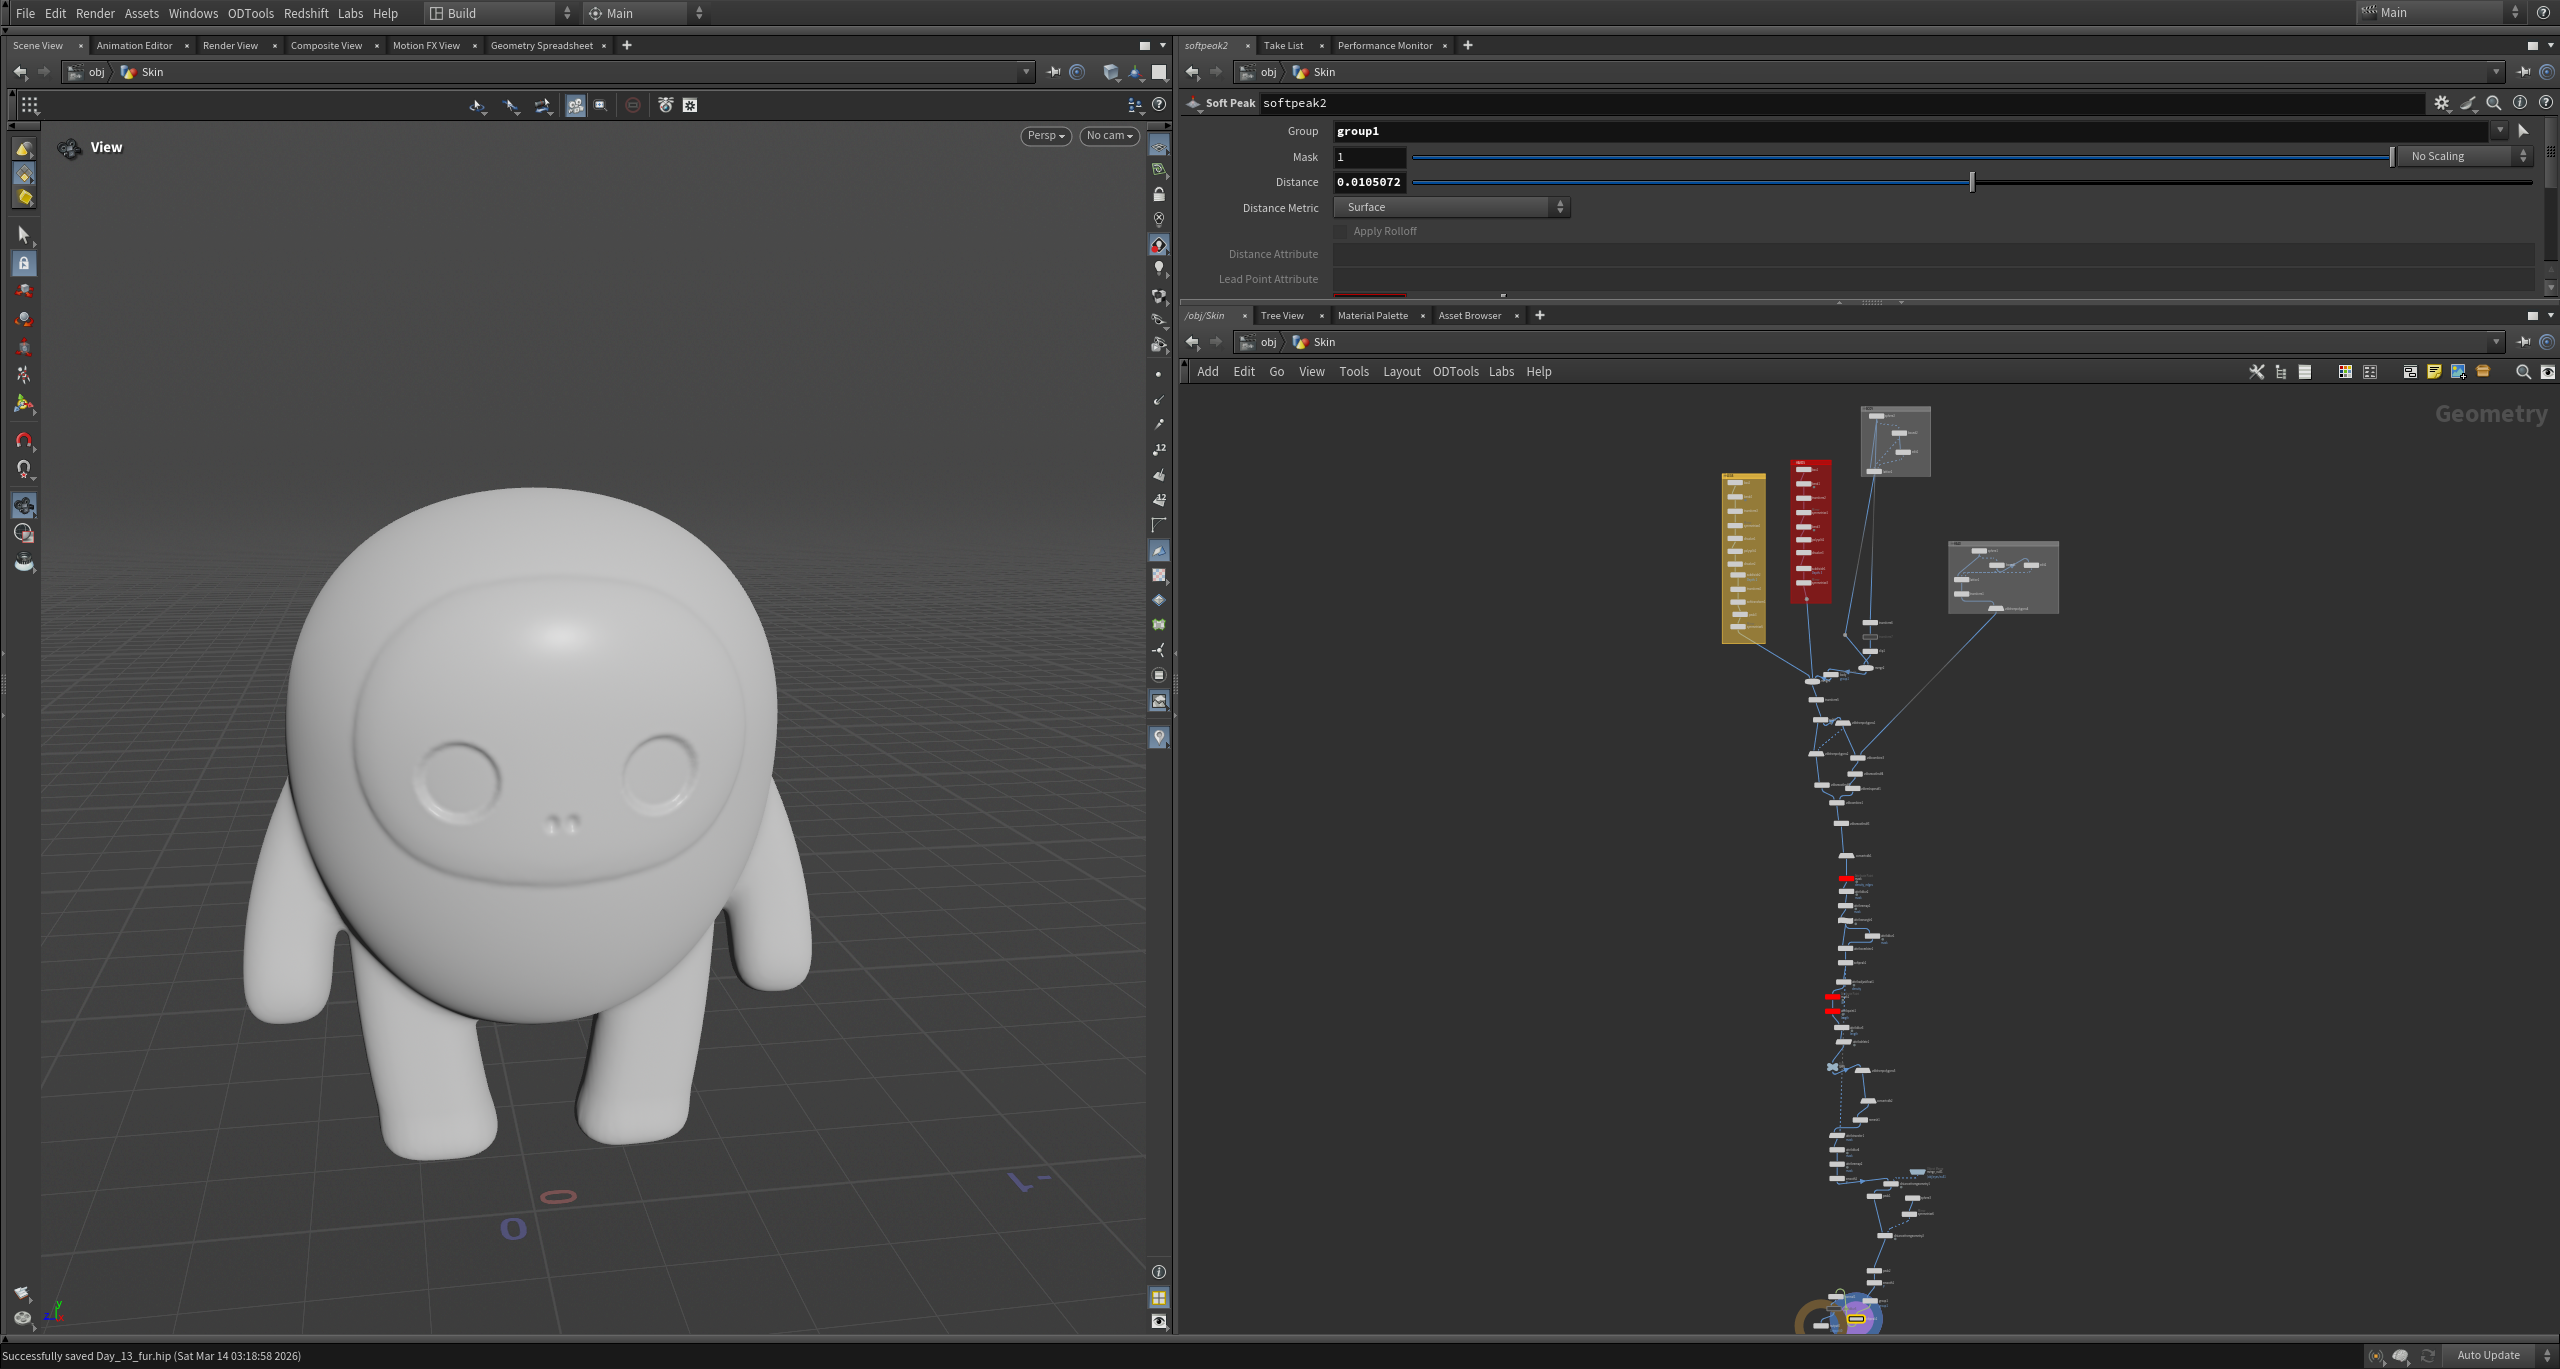Click the red magnet snapping icon

click(24, 441)
